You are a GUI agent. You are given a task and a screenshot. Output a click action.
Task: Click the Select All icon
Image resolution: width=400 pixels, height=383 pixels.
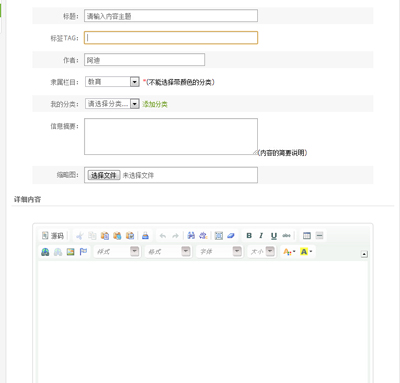[219, 236]
